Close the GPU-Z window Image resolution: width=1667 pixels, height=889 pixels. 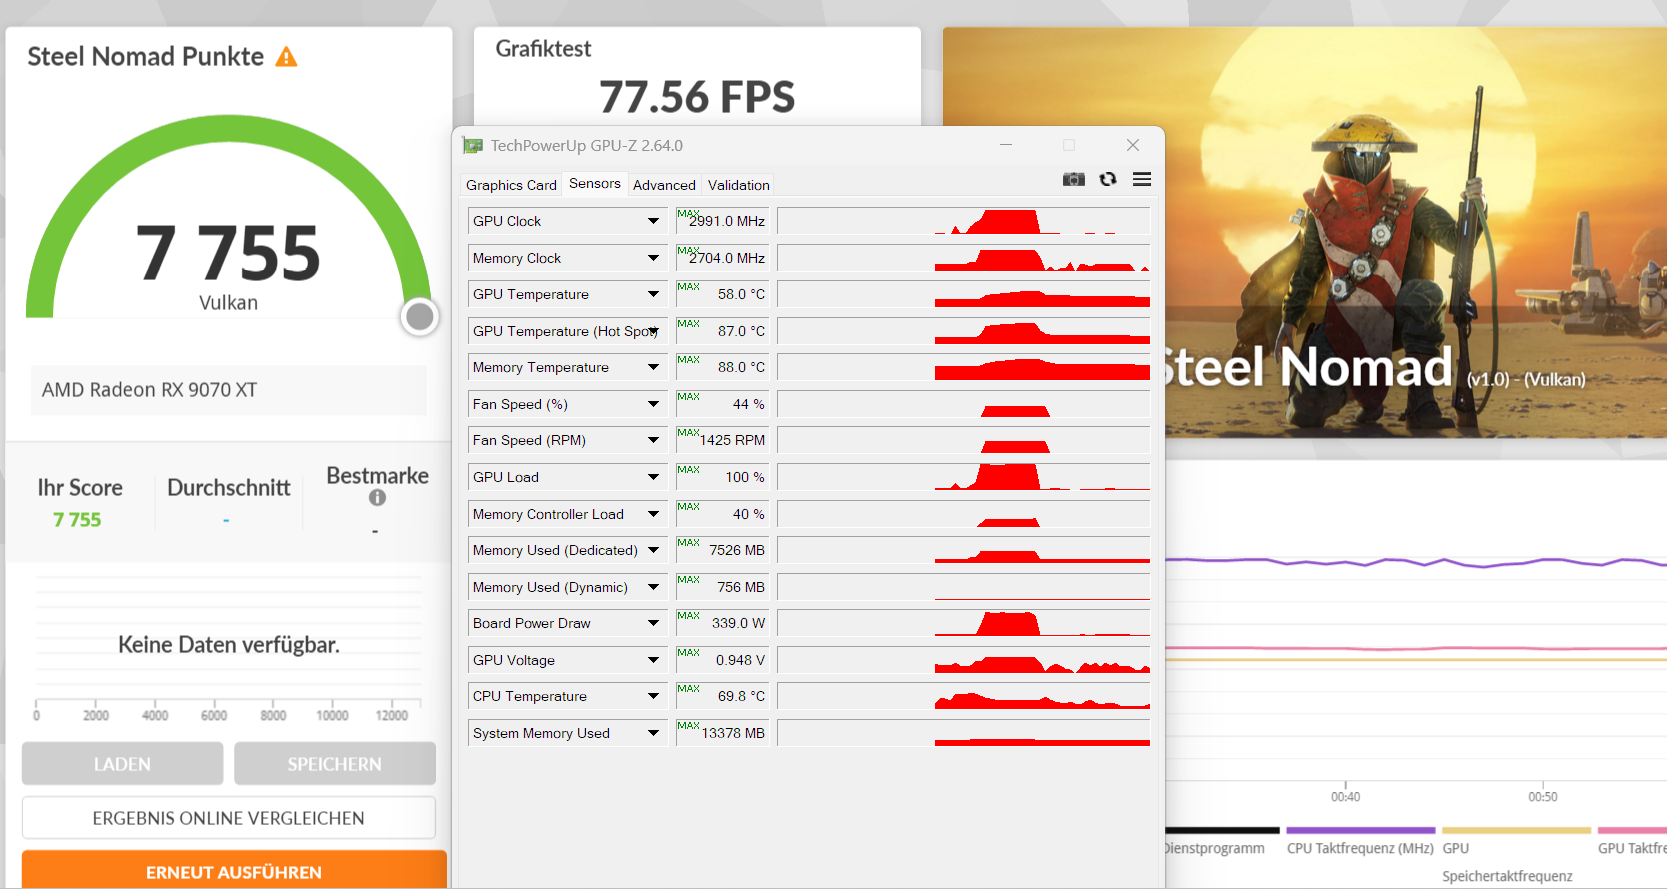click(1133, 145)
